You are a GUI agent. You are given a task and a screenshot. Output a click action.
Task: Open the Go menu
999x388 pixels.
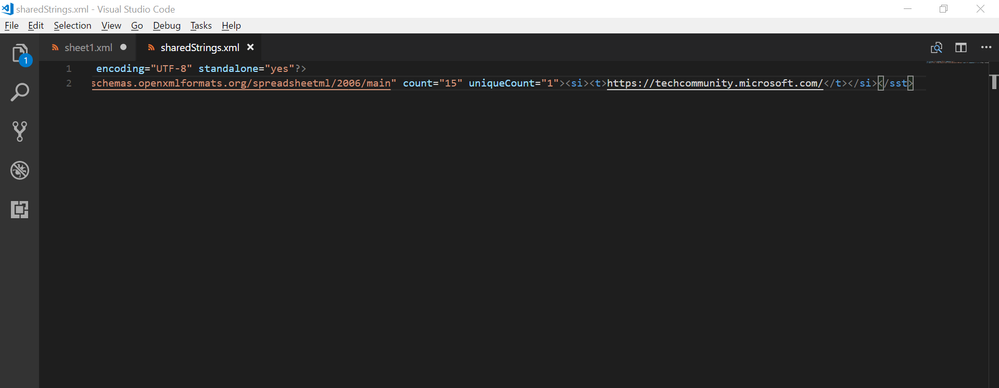pyautogui.click(x=137, y=25)
